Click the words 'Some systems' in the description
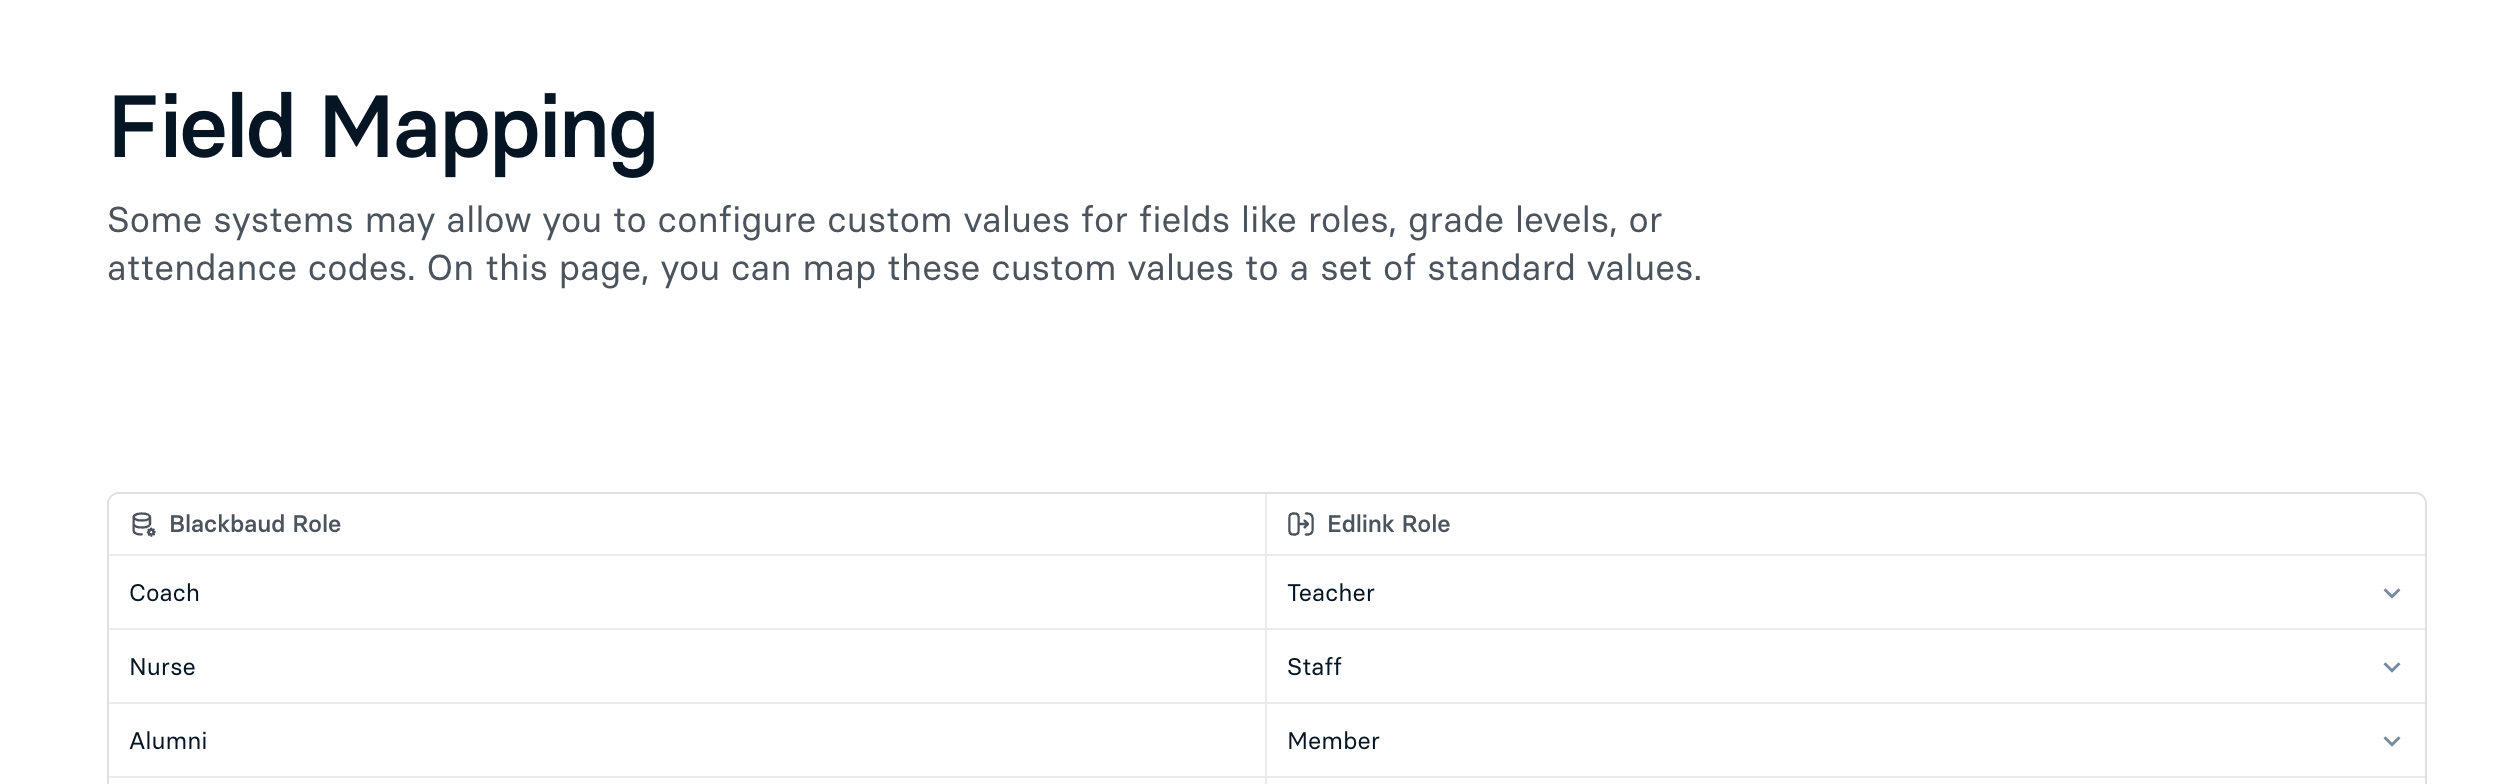2520x784 pixels. click(x=230, y=220)
